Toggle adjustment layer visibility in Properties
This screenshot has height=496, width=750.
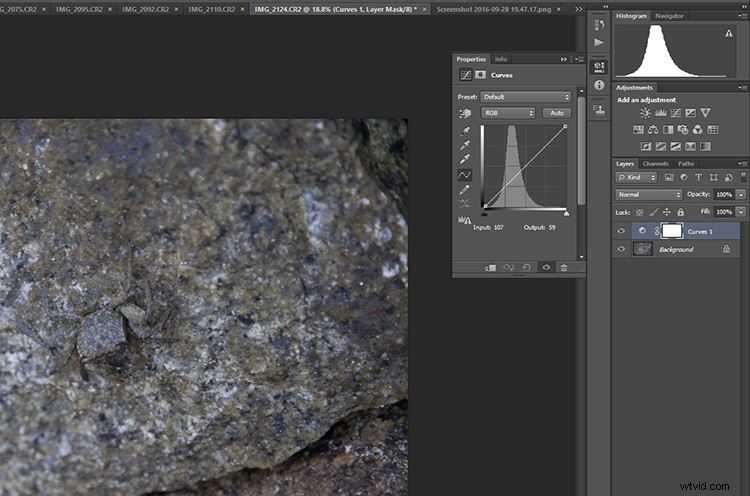[546, 267]
